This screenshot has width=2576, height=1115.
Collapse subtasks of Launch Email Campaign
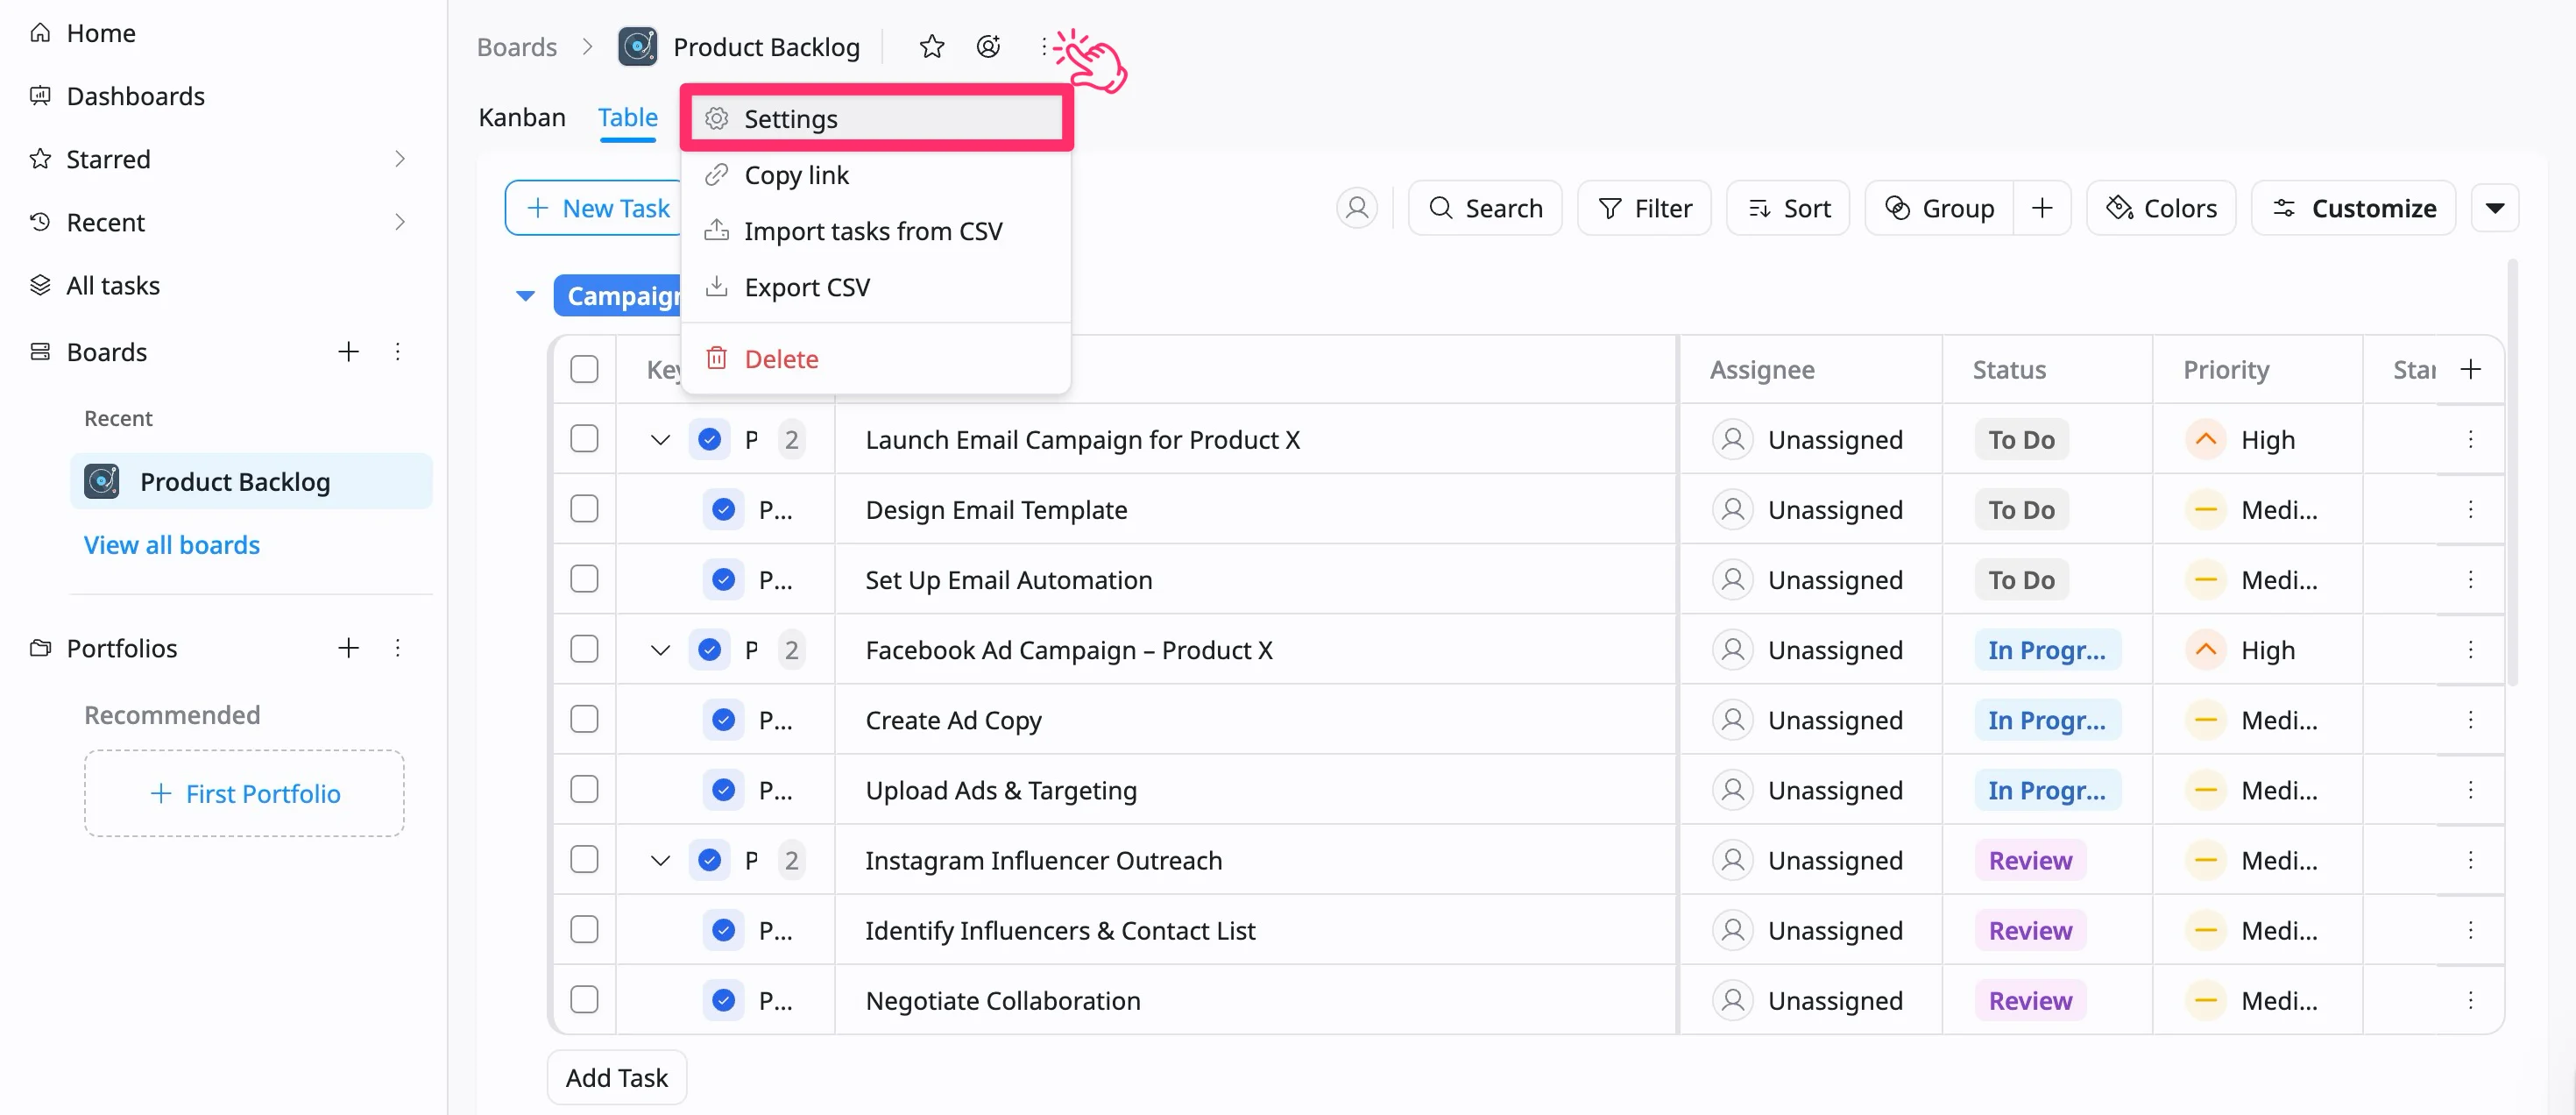pyautogui.click(x=660, y=440)
